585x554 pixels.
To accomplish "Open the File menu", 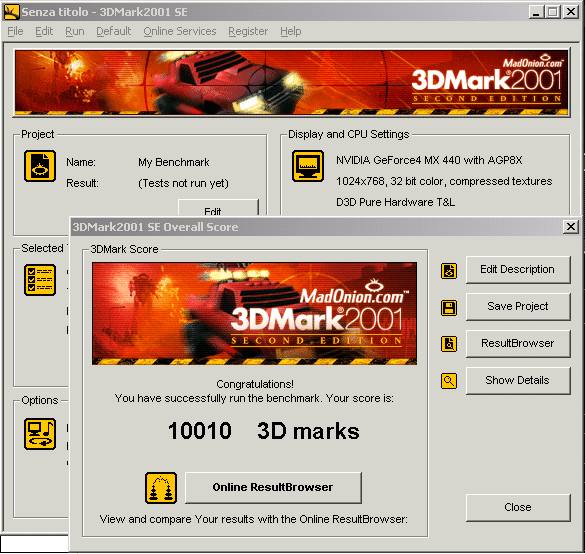I will pos(15,31).
